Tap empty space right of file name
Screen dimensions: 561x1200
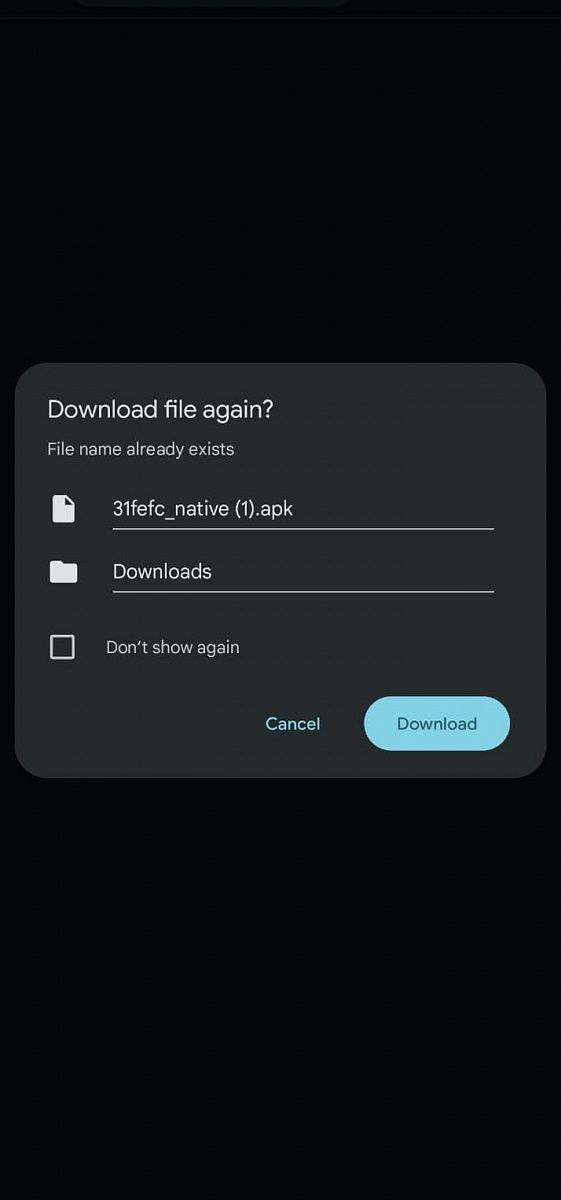point(395,508)
